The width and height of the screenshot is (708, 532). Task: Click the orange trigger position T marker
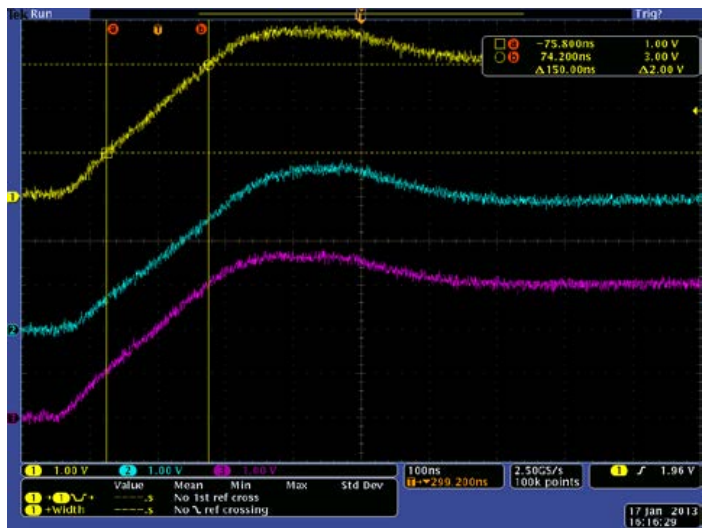(x=157, y=29)
